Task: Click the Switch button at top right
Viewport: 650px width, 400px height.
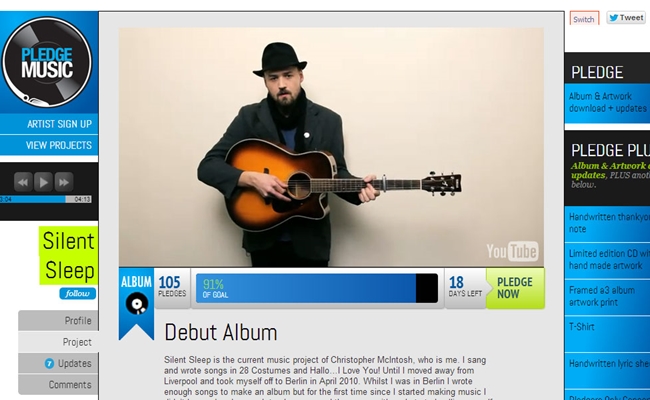Action: point(584,19)
